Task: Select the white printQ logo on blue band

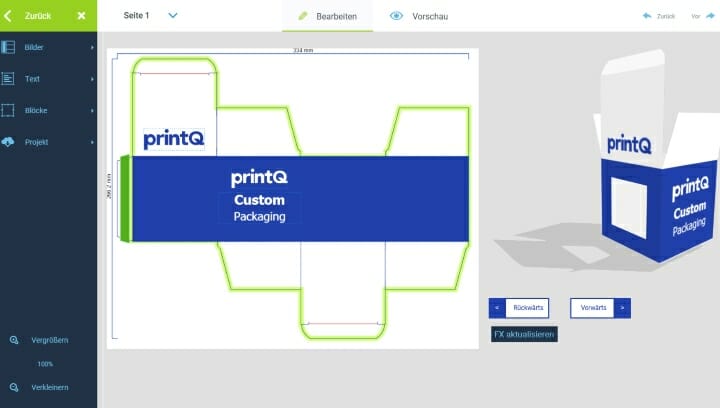Action: 259,178
